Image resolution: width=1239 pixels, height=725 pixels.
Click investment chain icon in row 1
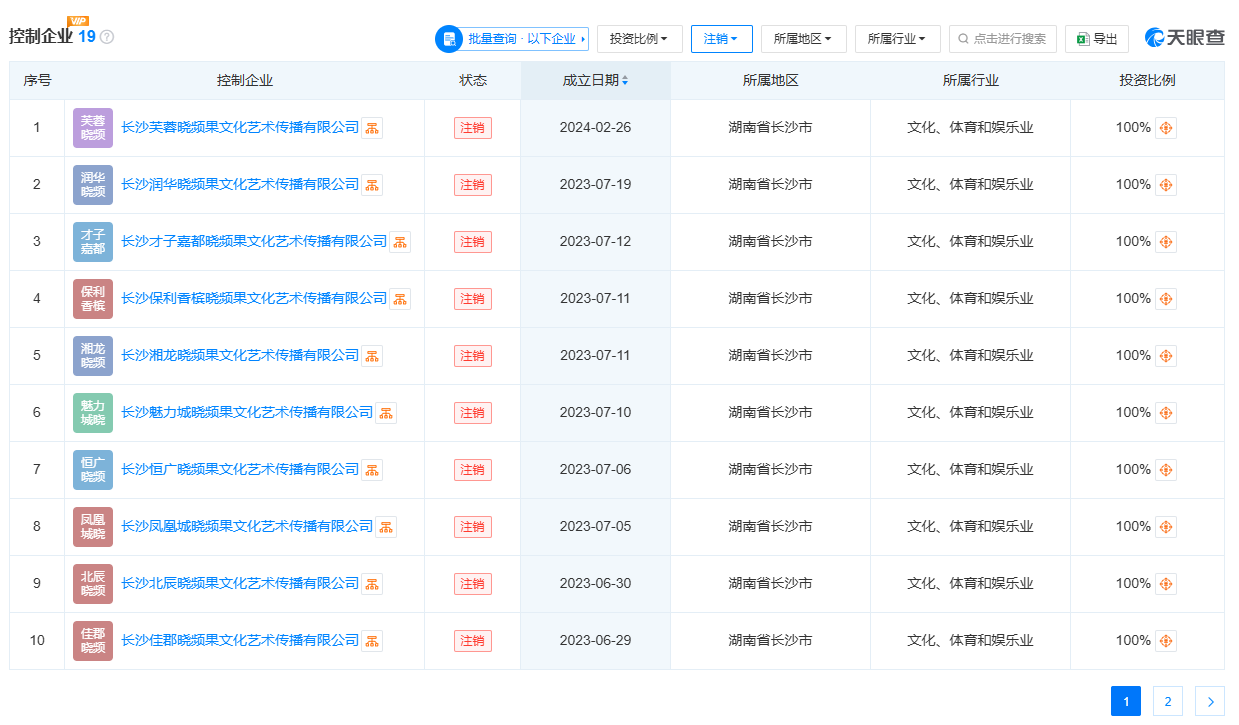pos(1166,128)
